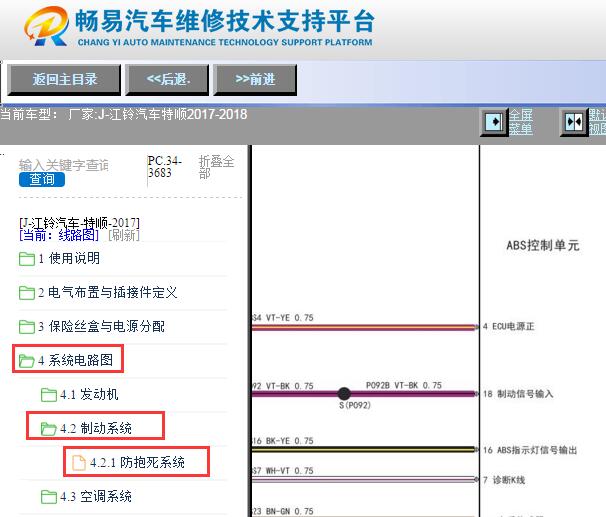Viewport: 606px width, 517px height.
Task: Click the [刷新] refresh link
Action: click(124, 235)
